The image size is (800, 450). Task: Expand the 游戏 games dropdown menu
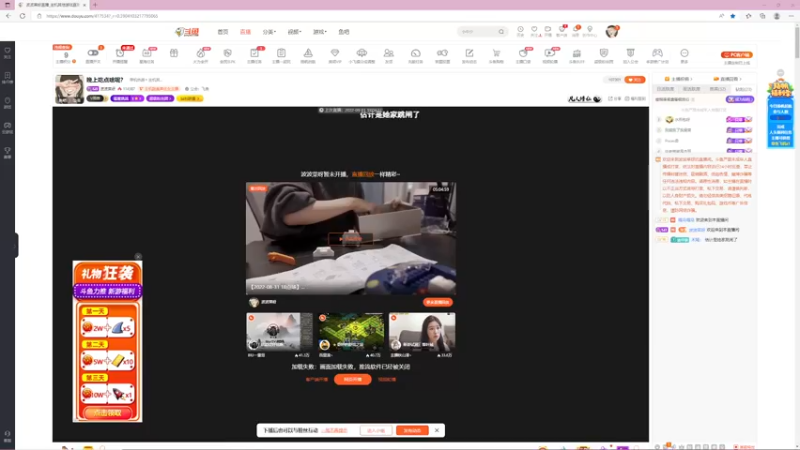pyautogui.click(x=319, y=32)
